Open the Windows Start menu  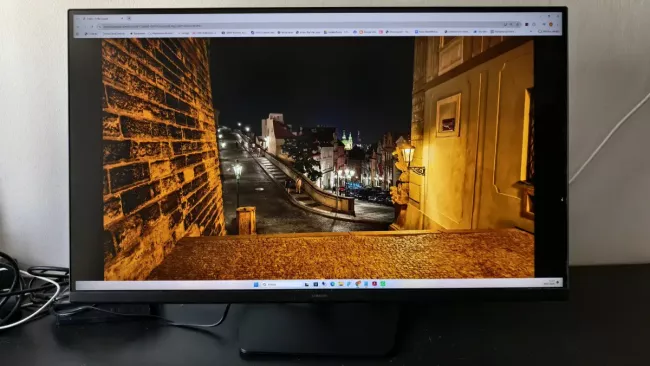[256, 284]
